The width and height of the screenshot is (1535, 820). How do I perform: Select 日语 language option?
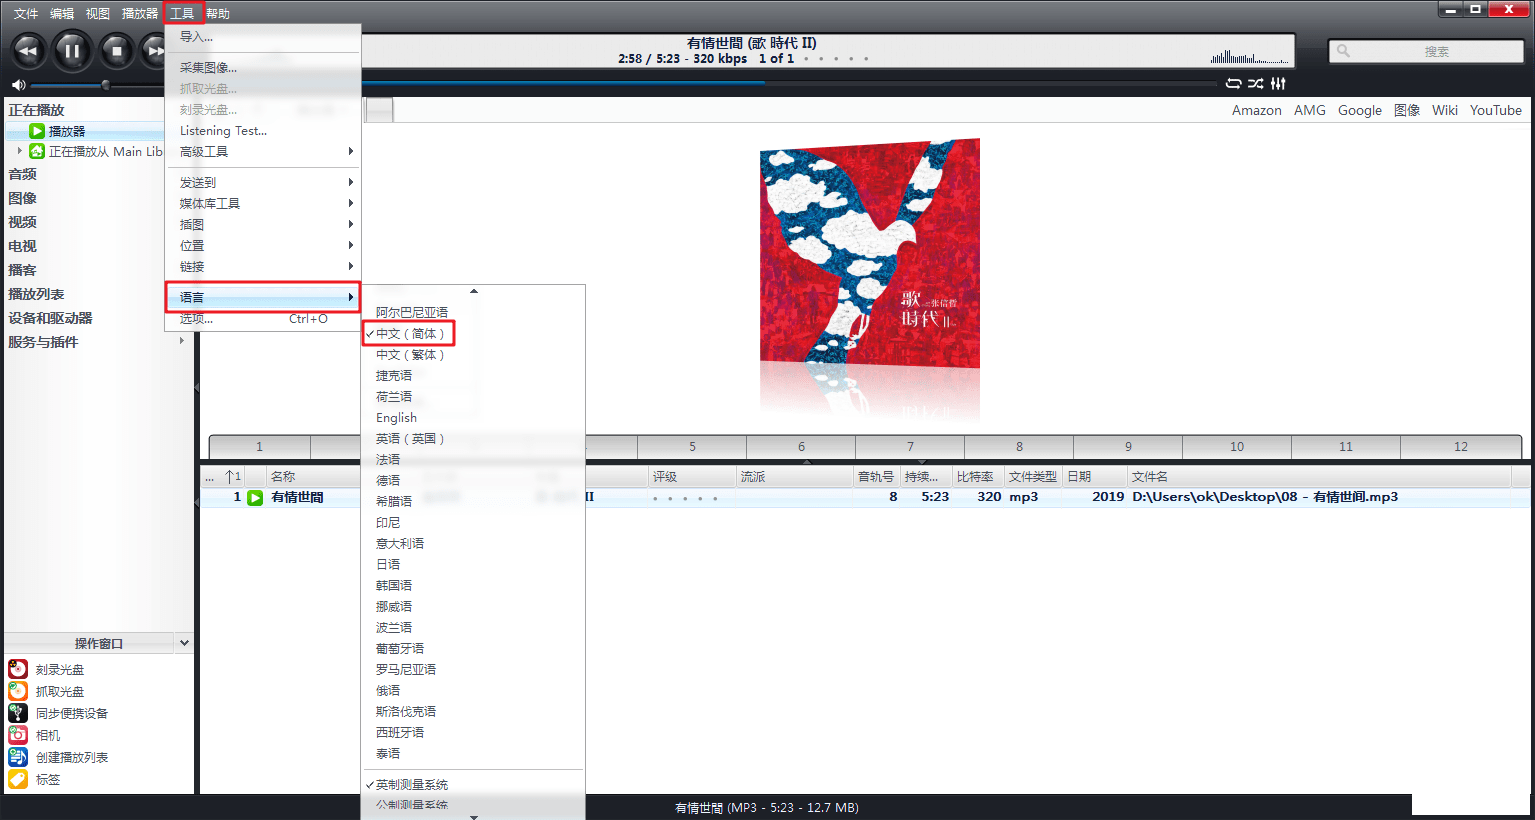(388, 564)
